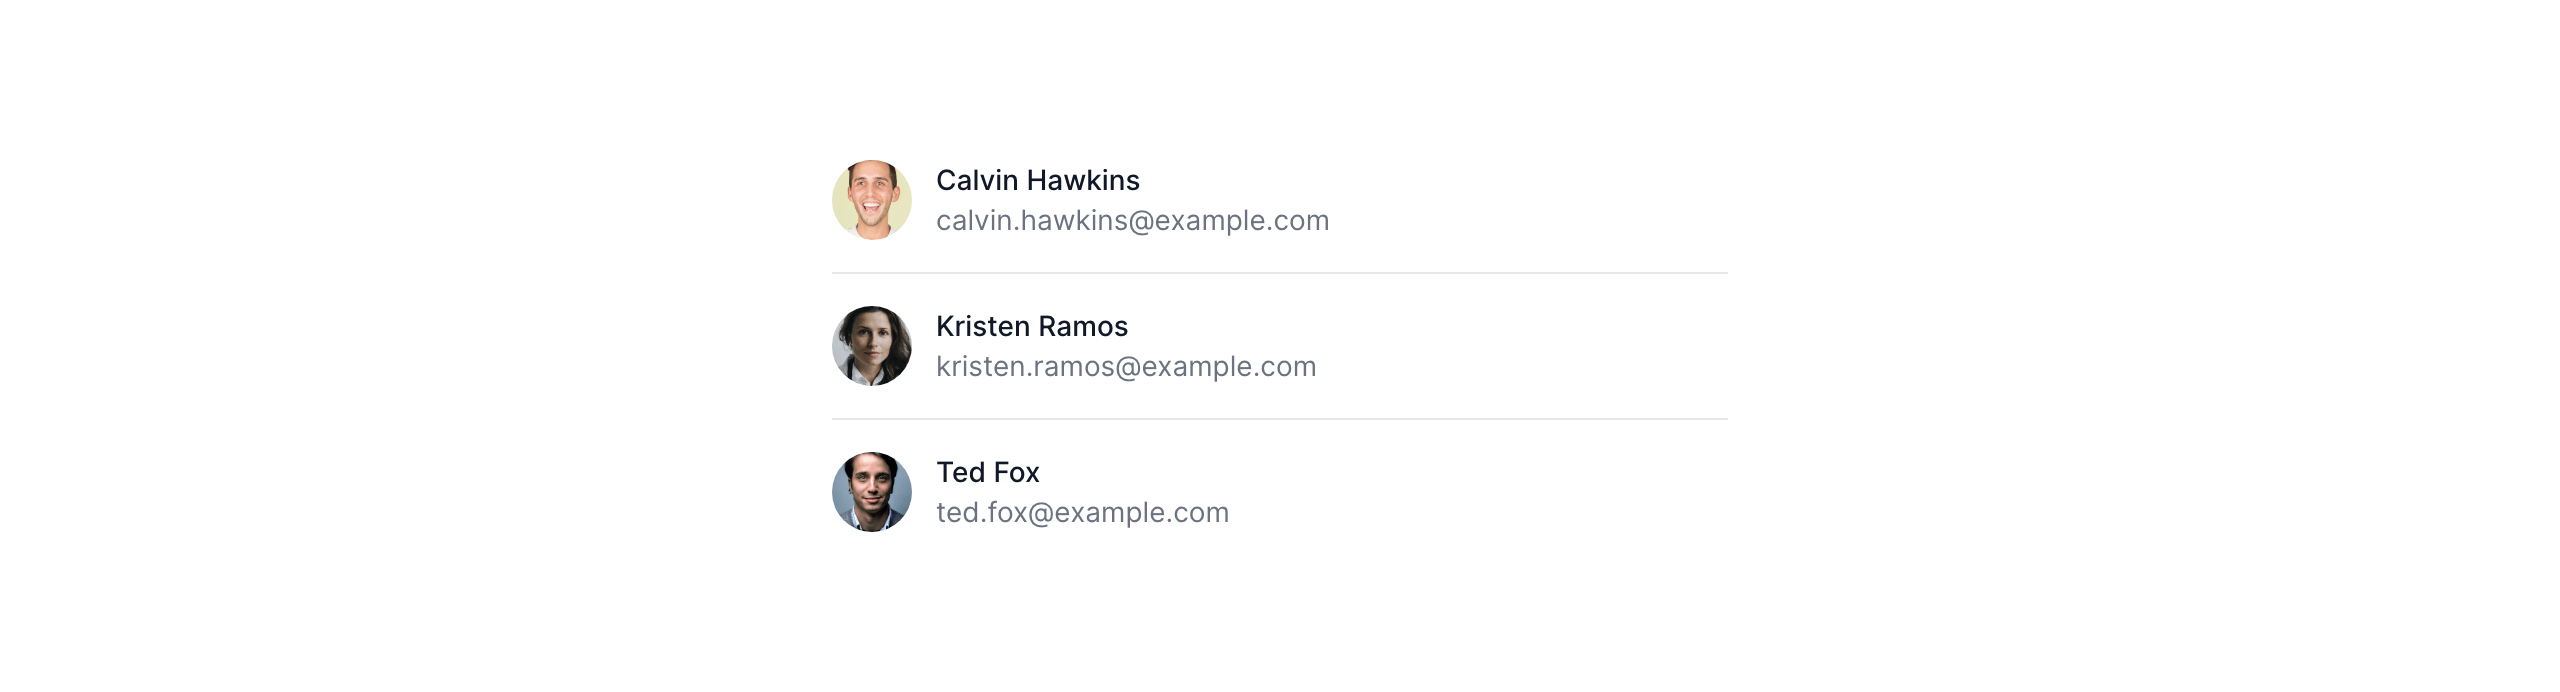Click Calvin Hawkins' profile photo
Viewport: 2560px width, 692px height.
(x=872, y=200)
